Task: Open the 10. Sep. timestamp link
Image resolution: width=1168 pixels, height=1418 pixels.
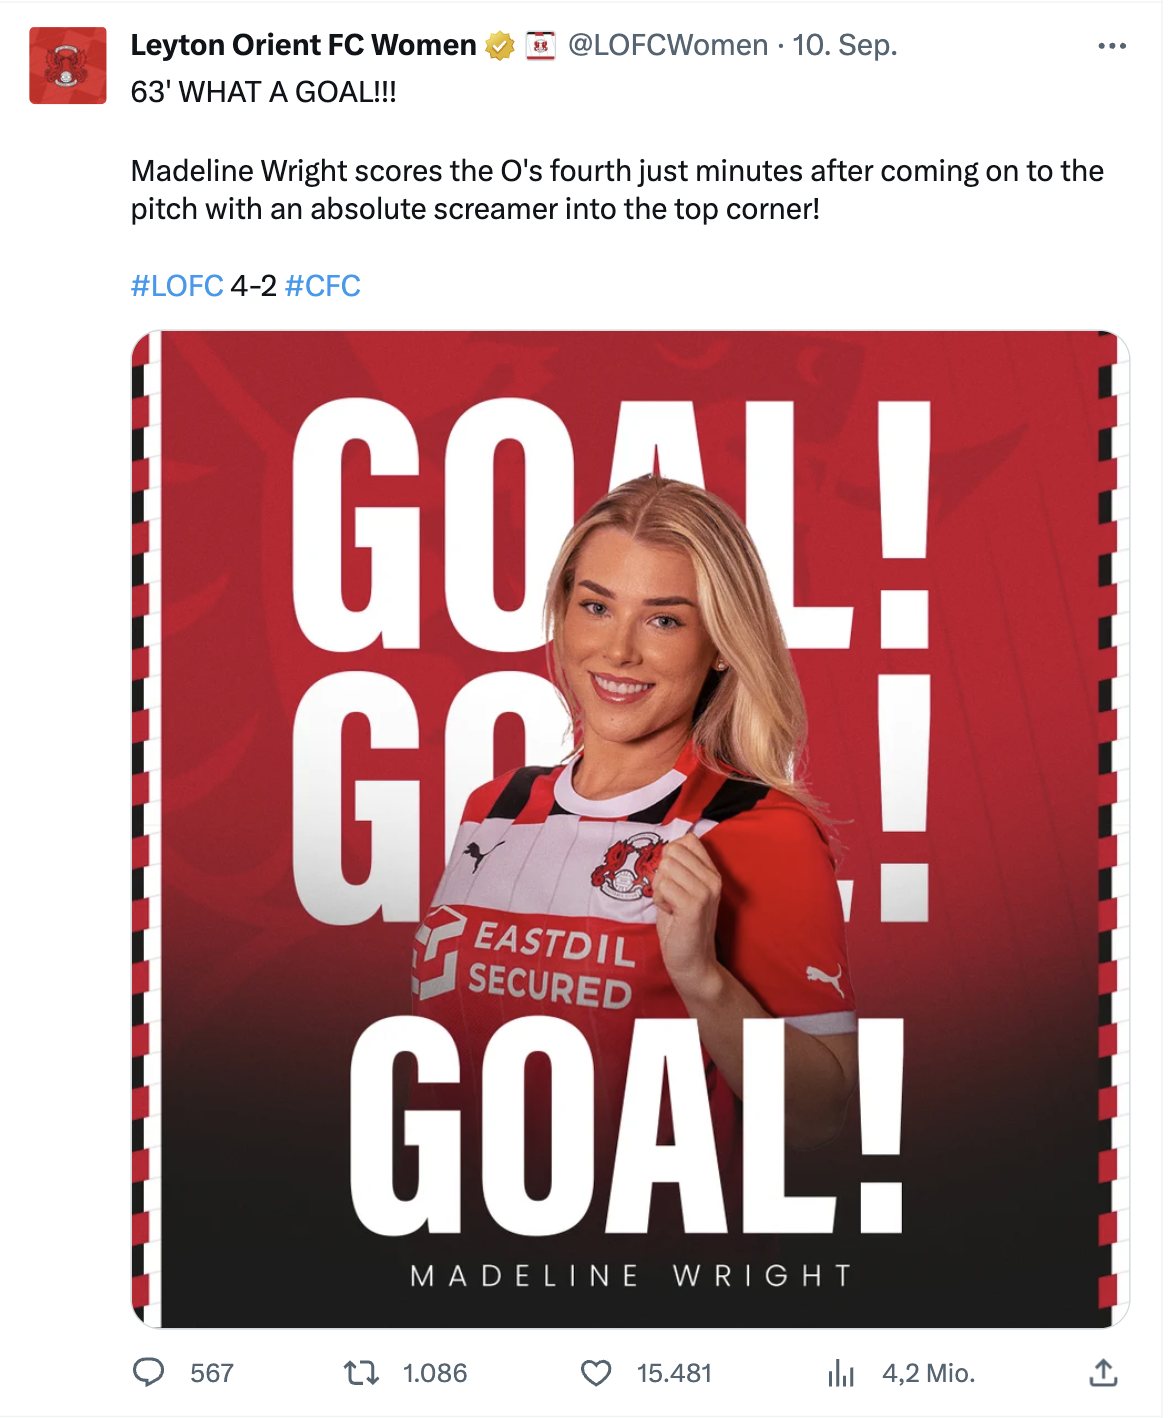Action: 845,45
